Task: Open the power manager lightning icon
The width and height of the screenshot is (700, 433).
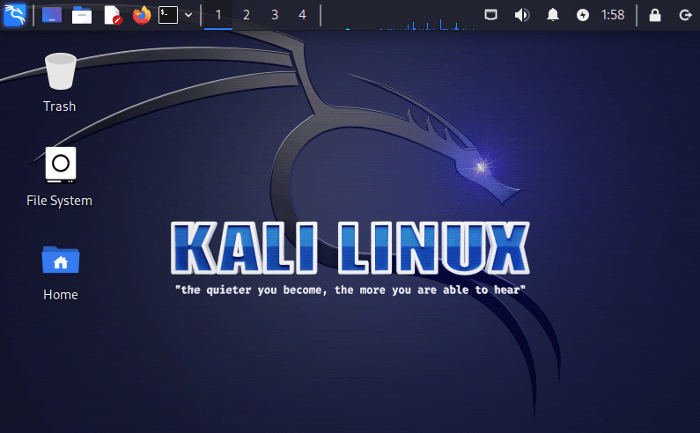Action: point(583,15)
